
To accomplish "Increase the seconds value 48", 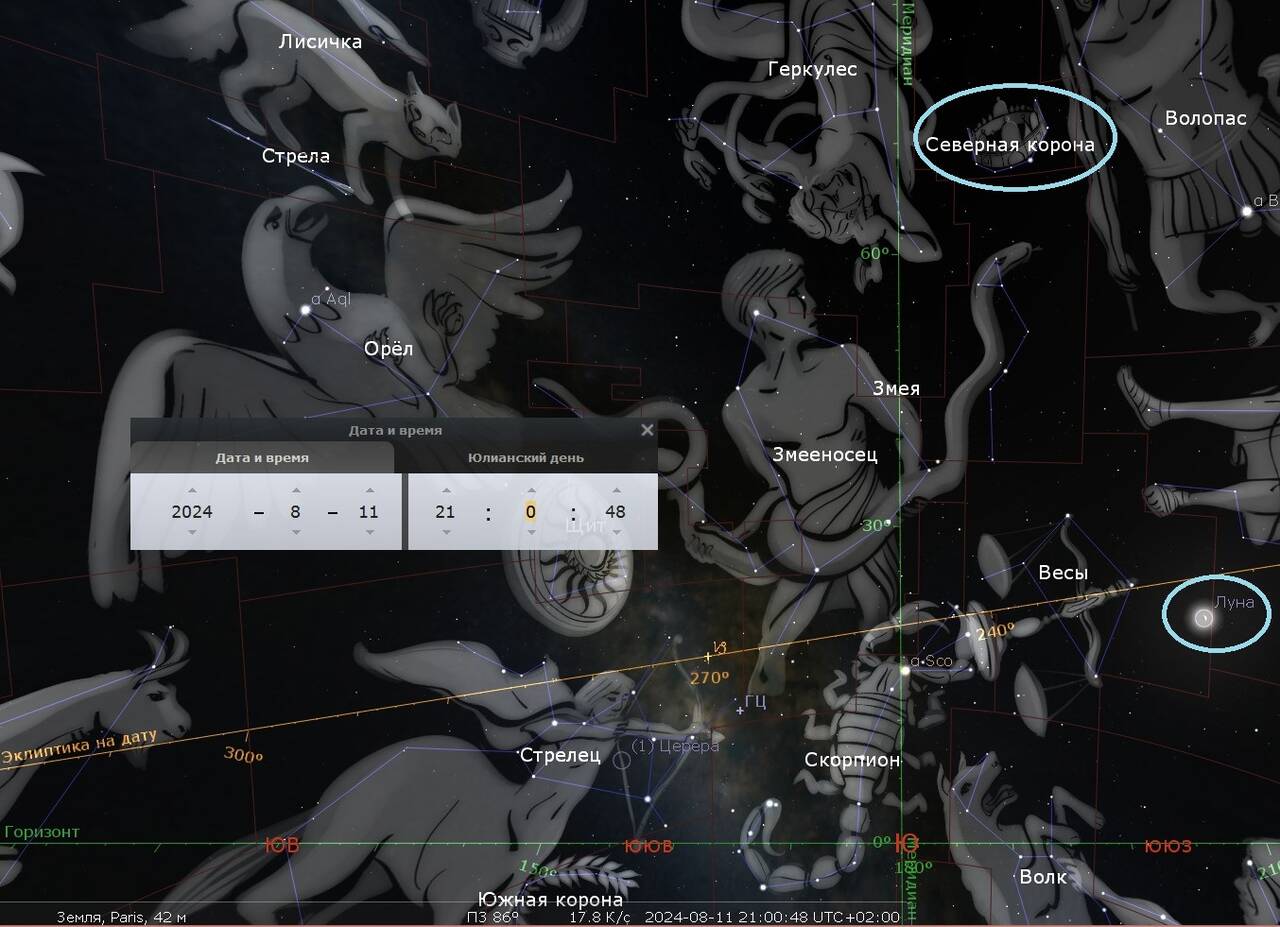I will click(616, 491).
